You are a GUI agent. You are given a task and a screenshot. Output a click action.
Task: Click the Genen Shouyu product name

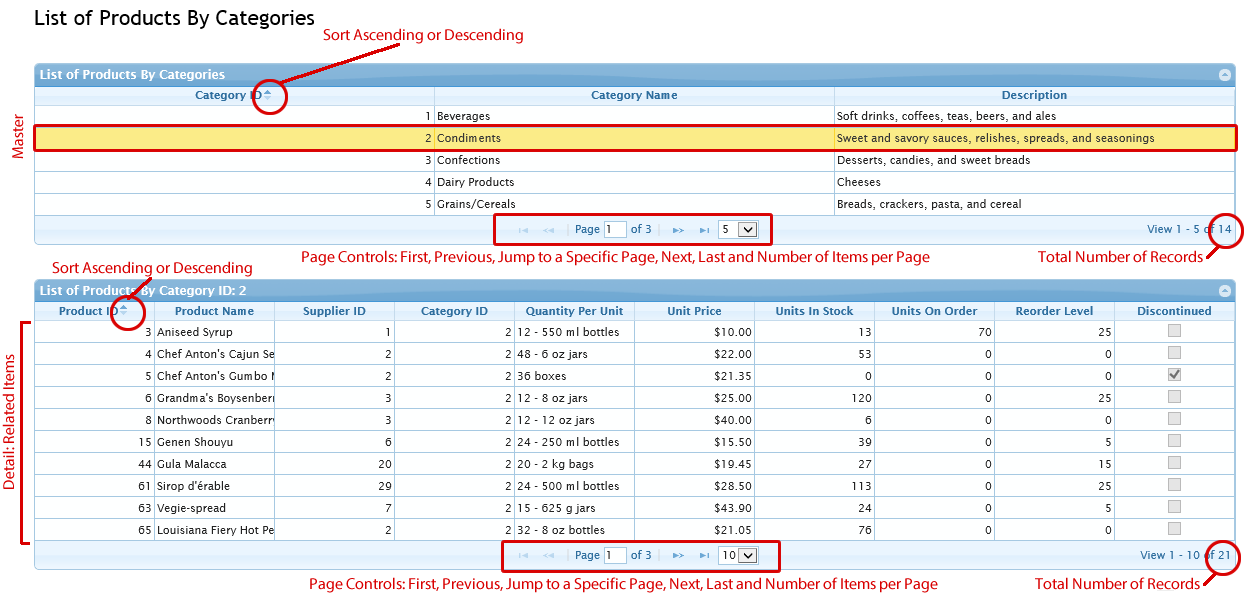[x=195, y=442]
